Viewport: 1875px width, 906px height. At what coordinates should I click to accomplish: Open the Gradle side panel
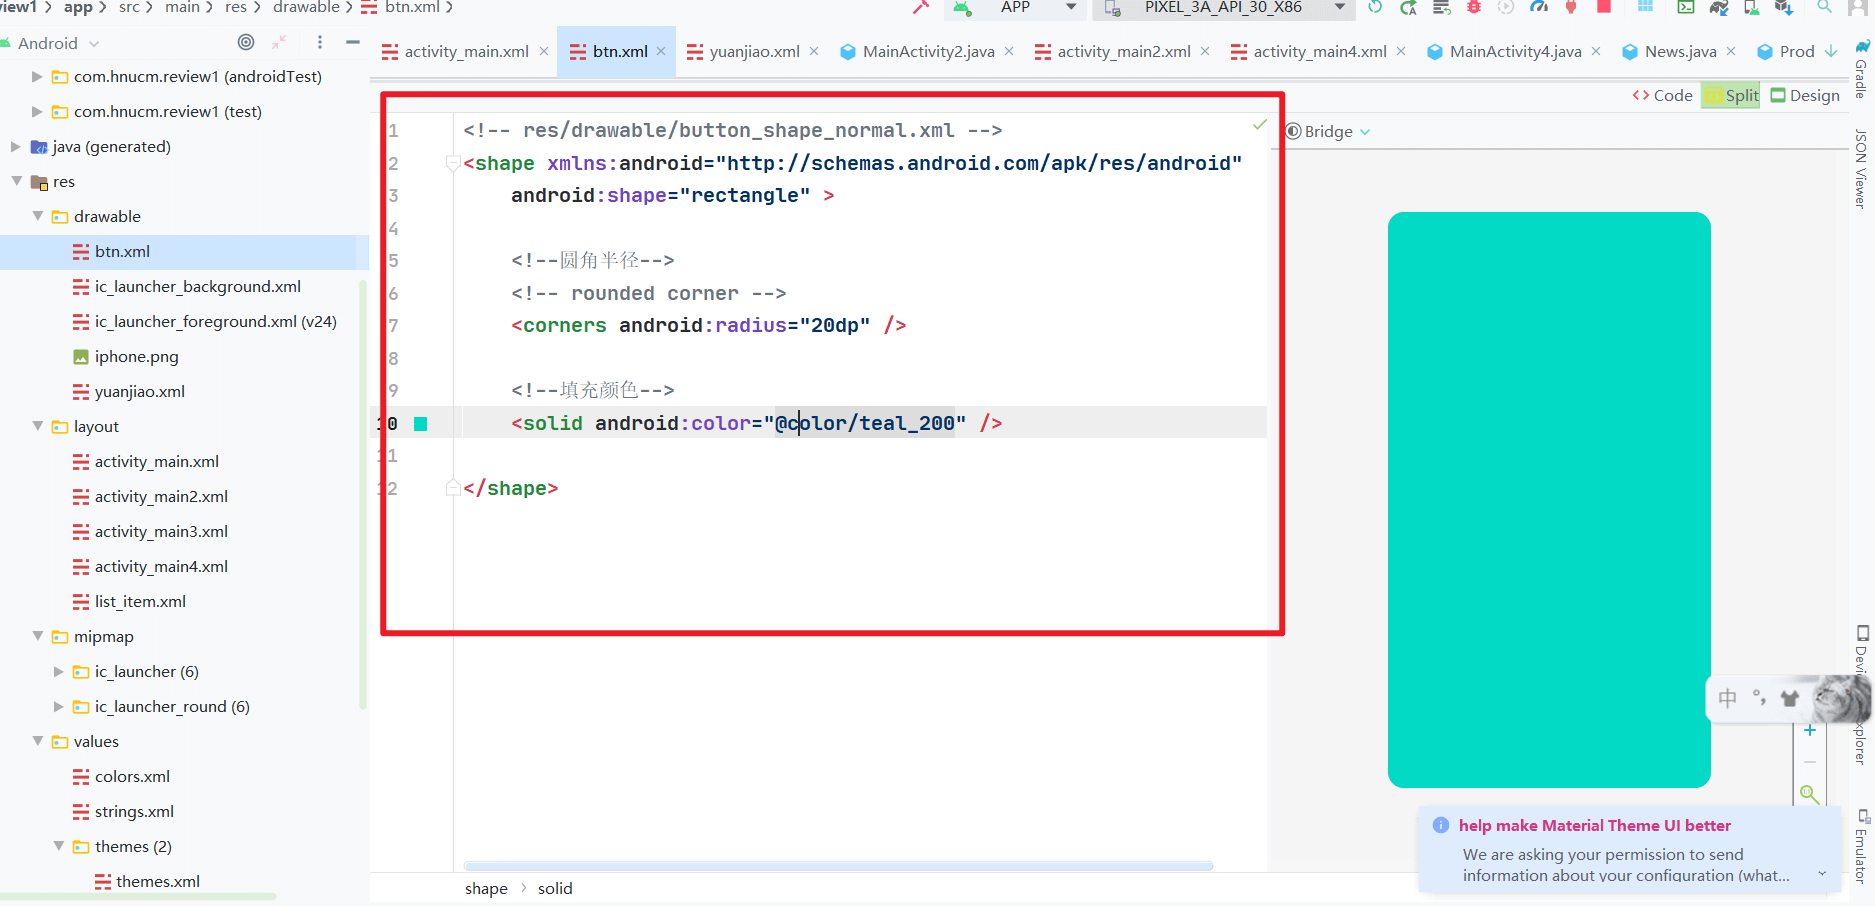pos(1861,70)
